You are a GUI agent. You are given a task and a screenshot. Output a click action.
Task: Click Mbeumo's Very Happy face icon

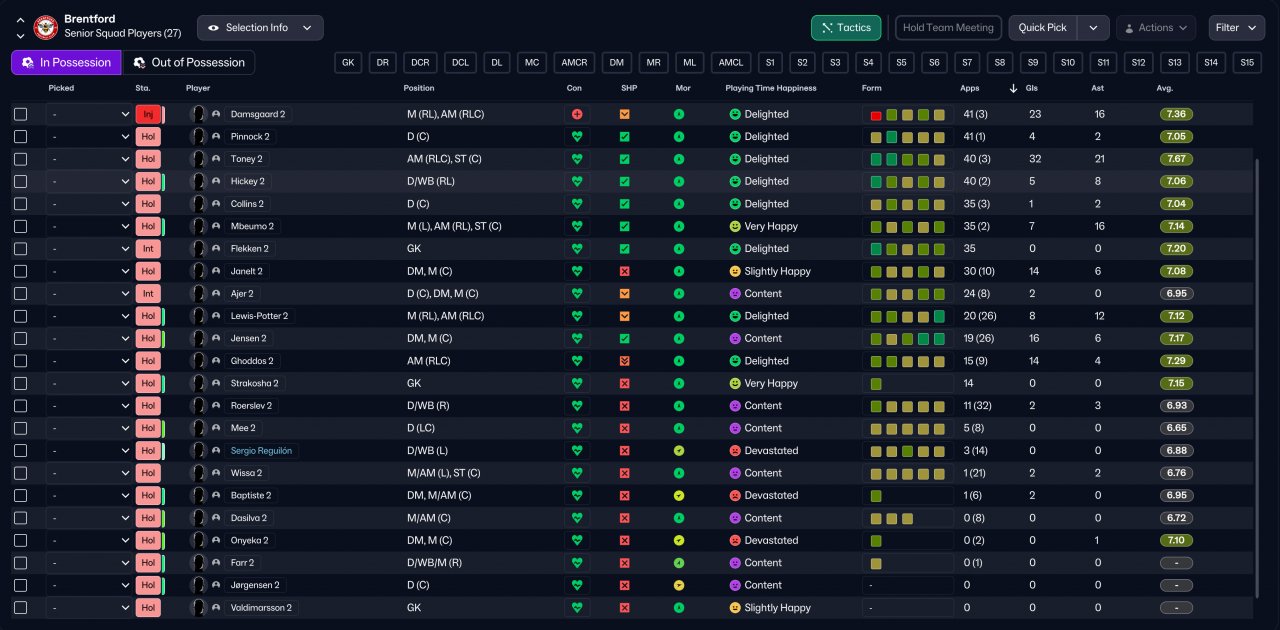pyautogui.click(x=735, y=227)
